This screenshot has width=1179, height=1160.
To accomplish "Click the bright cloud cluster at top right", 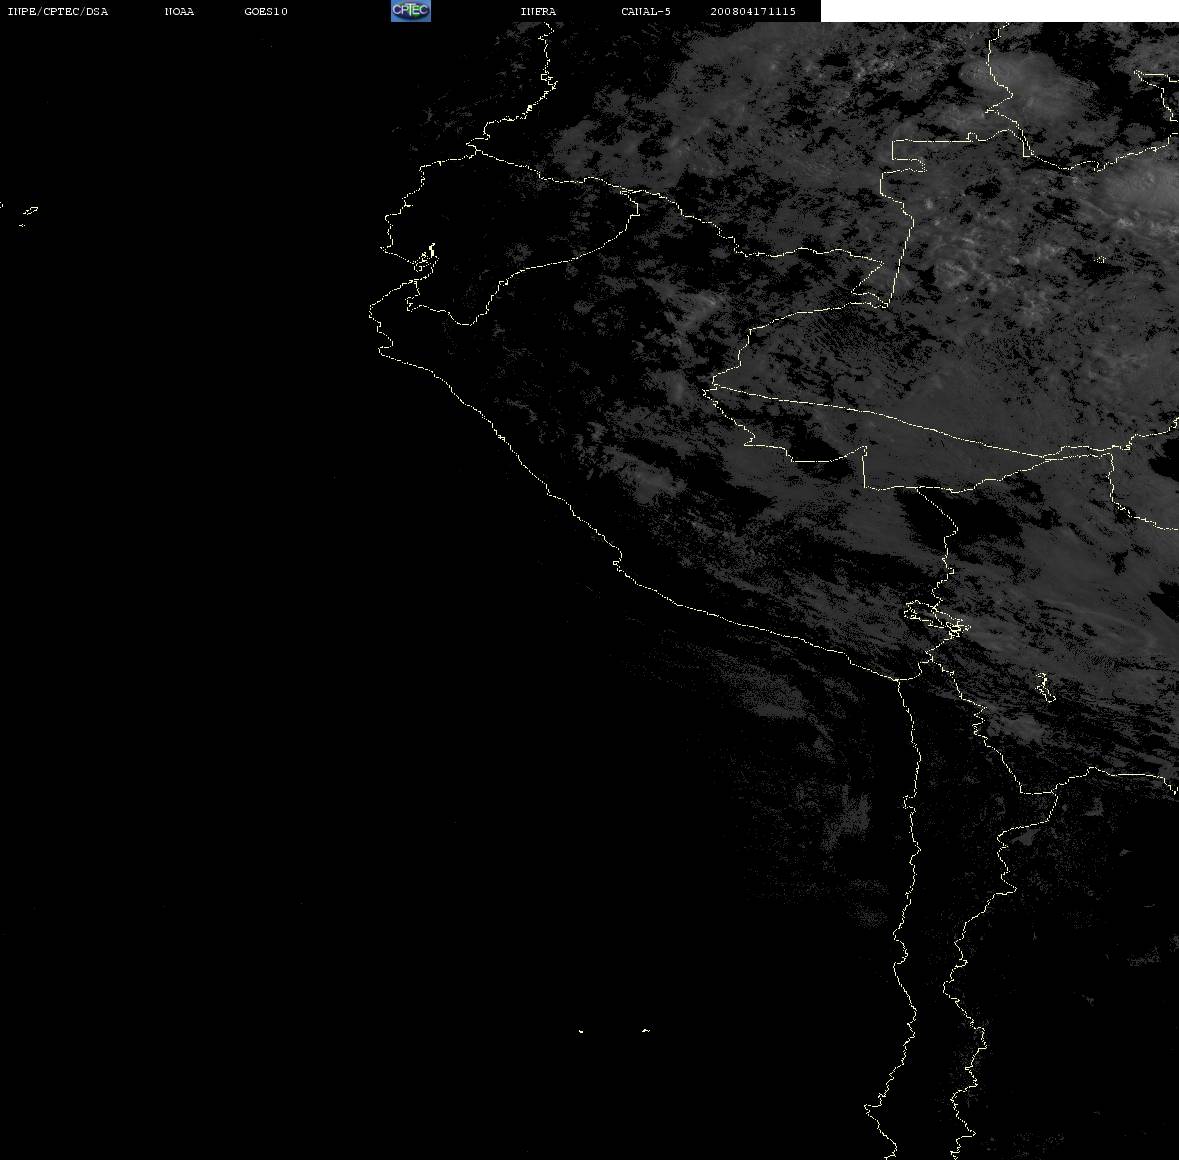I will pyautogui.click(x=1008, y=90).
